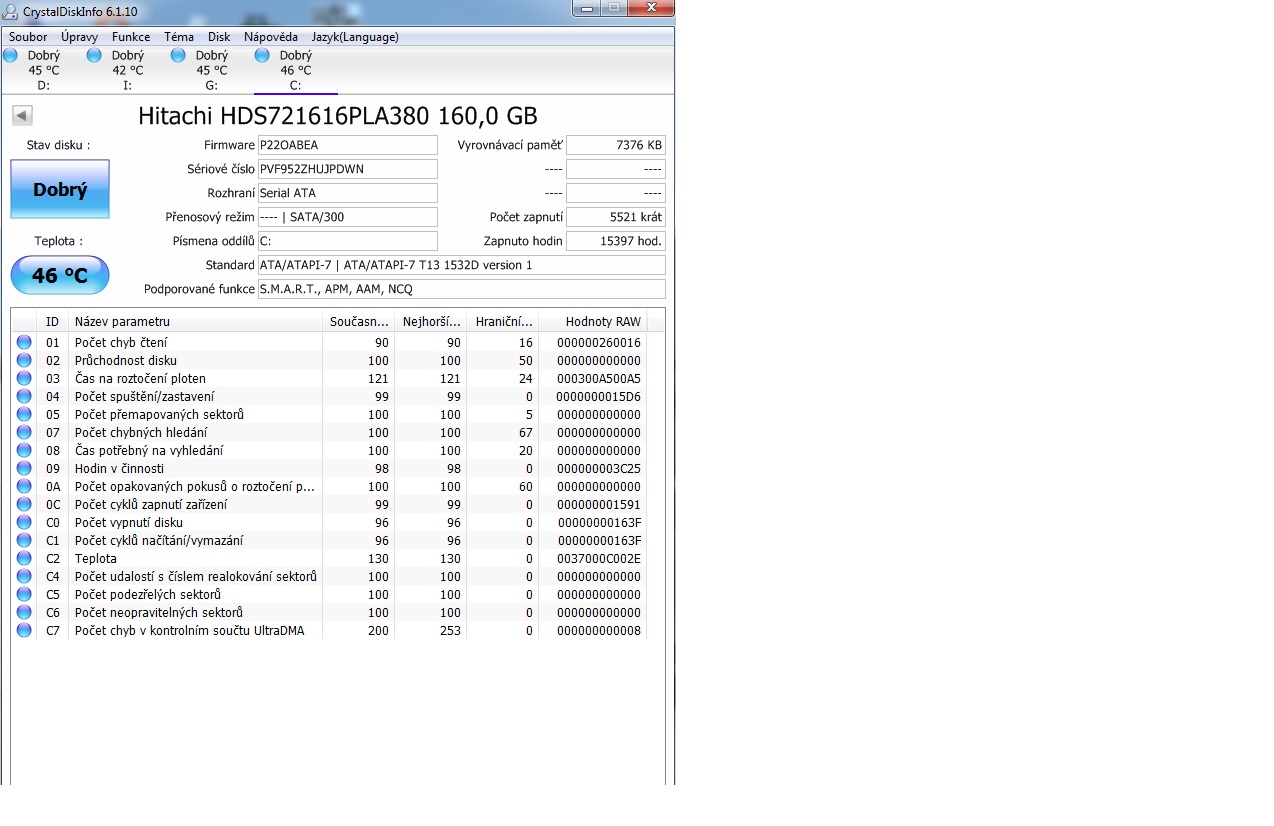Click RAW value 000000000008
The height and width of the screenshot is (826, 1274).
(598, 631)
